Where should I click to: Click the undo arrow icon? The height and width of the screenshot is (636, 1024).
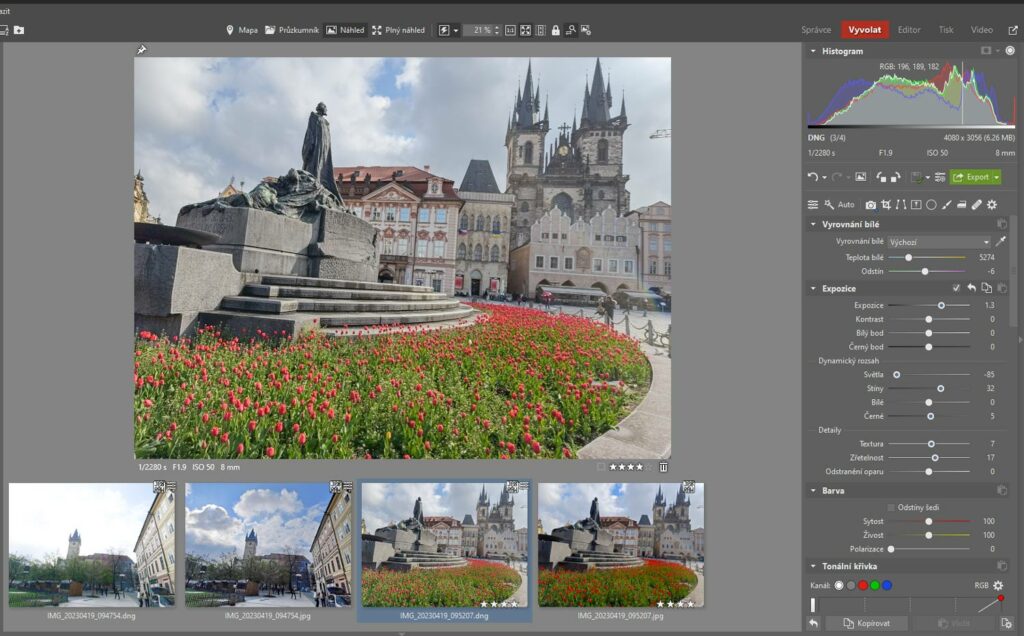point(813,177)
